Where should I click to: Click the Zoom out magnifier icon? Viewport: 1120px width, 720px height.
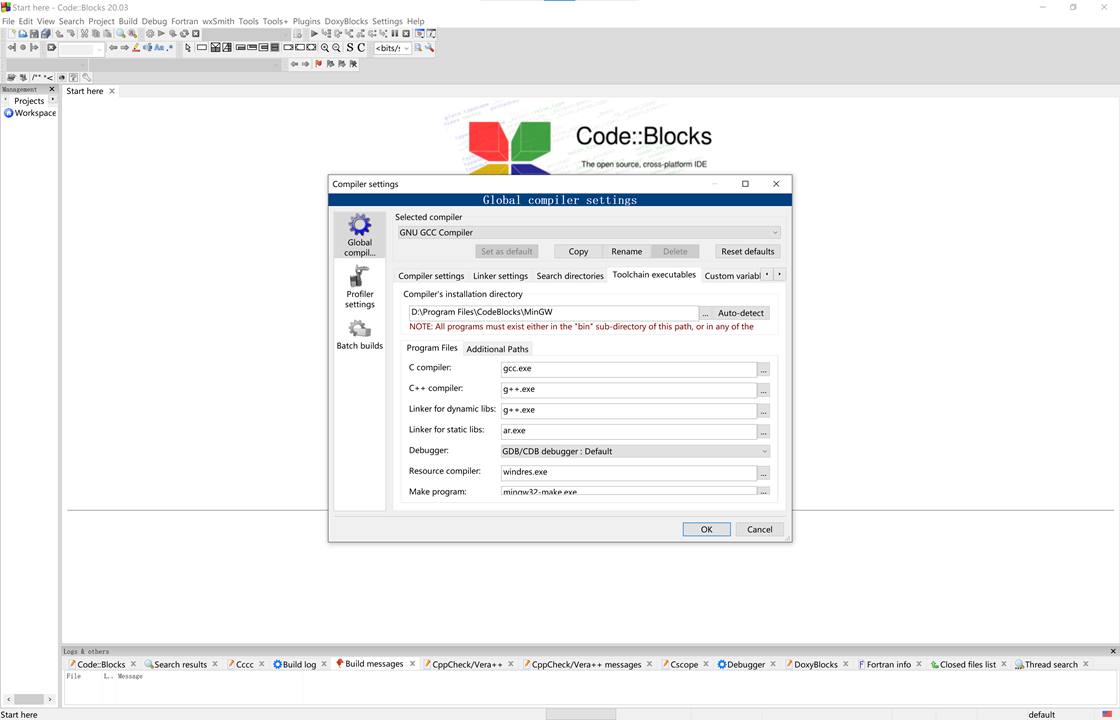tap(336, 48)
